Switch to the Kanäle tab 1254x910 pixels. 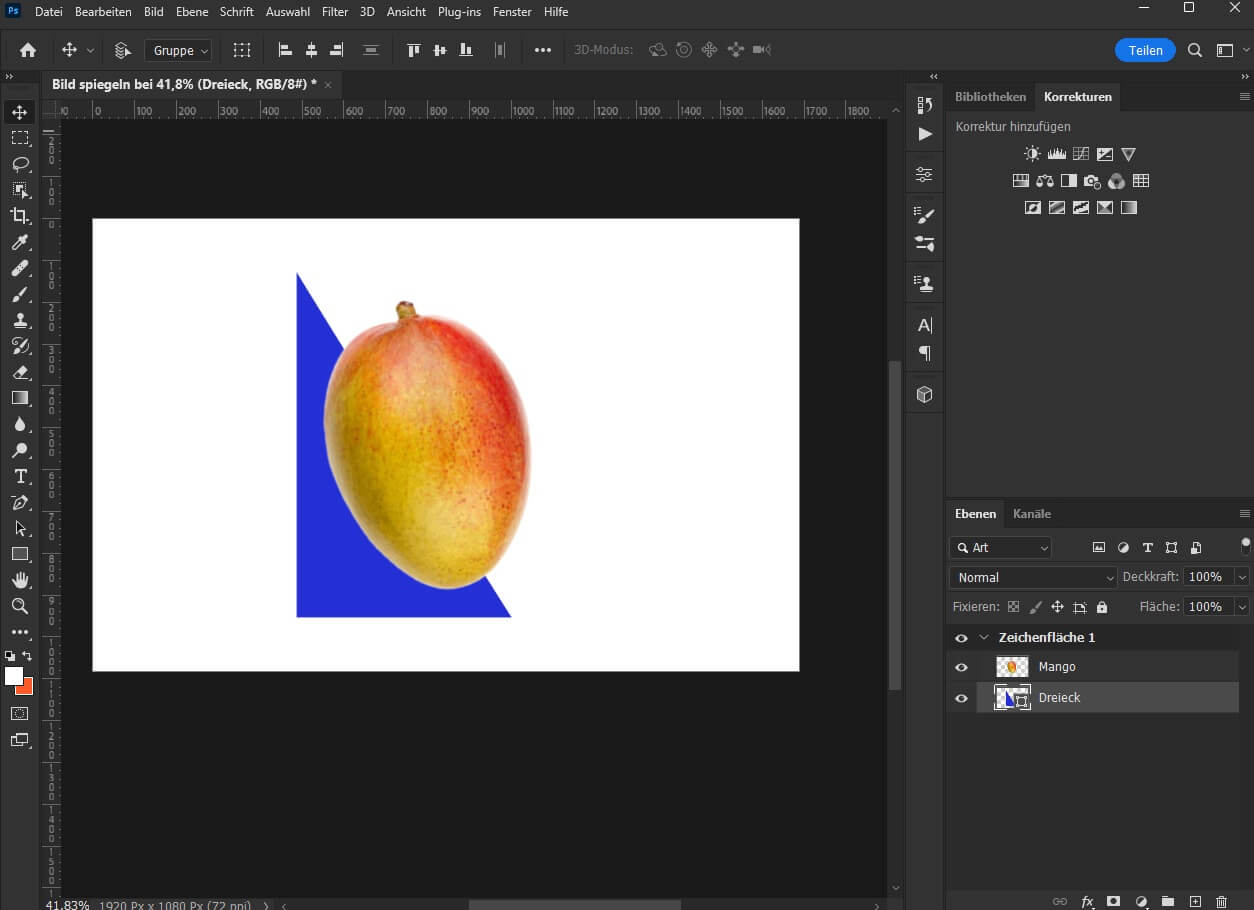pos(1031,513)
